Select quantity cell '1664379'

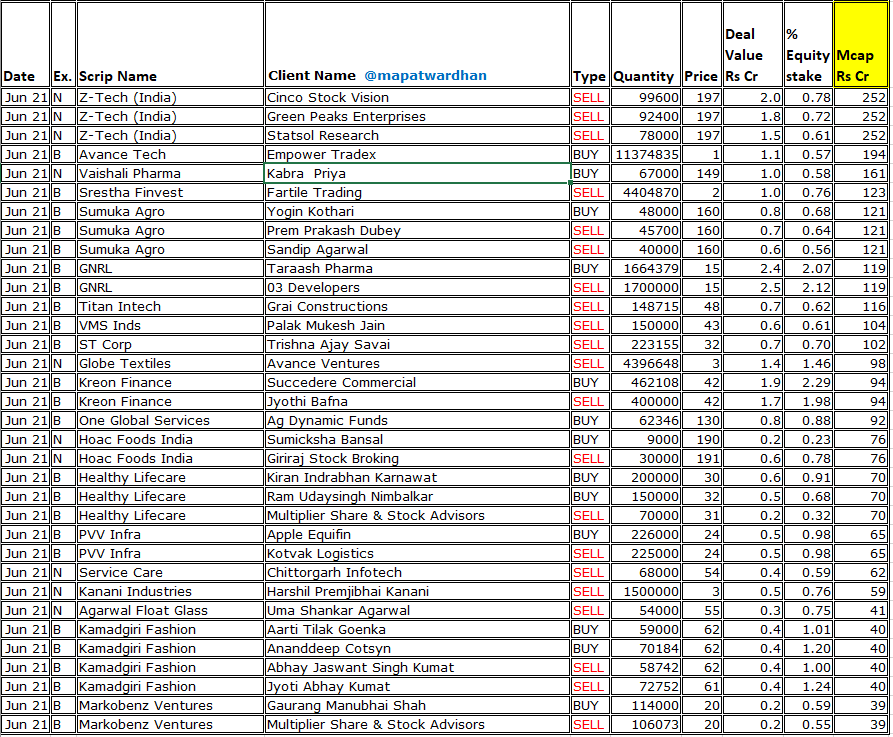(646, 268)
